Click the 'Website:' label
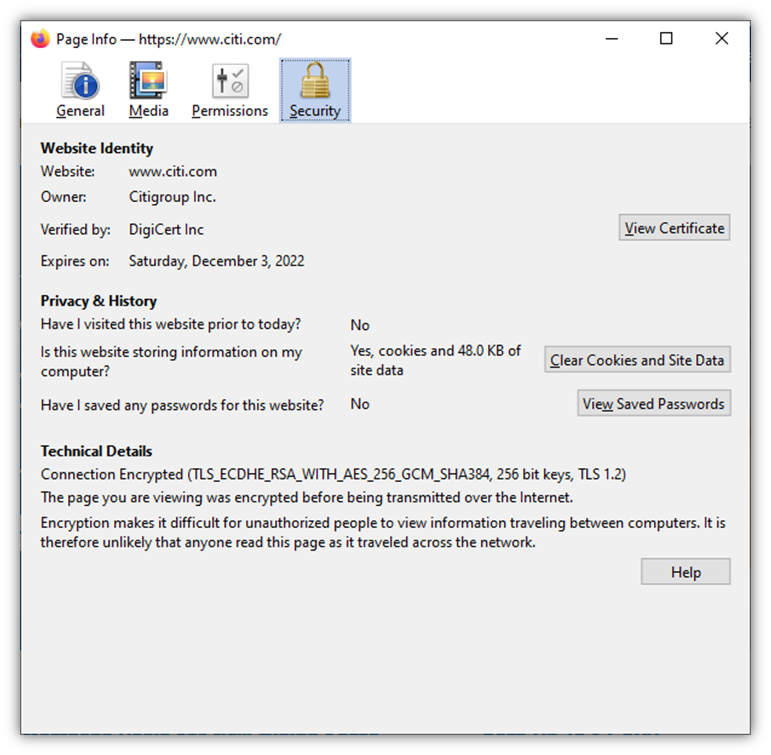The height and width of the screenshot is (755, 771). (x=67, y=171)
